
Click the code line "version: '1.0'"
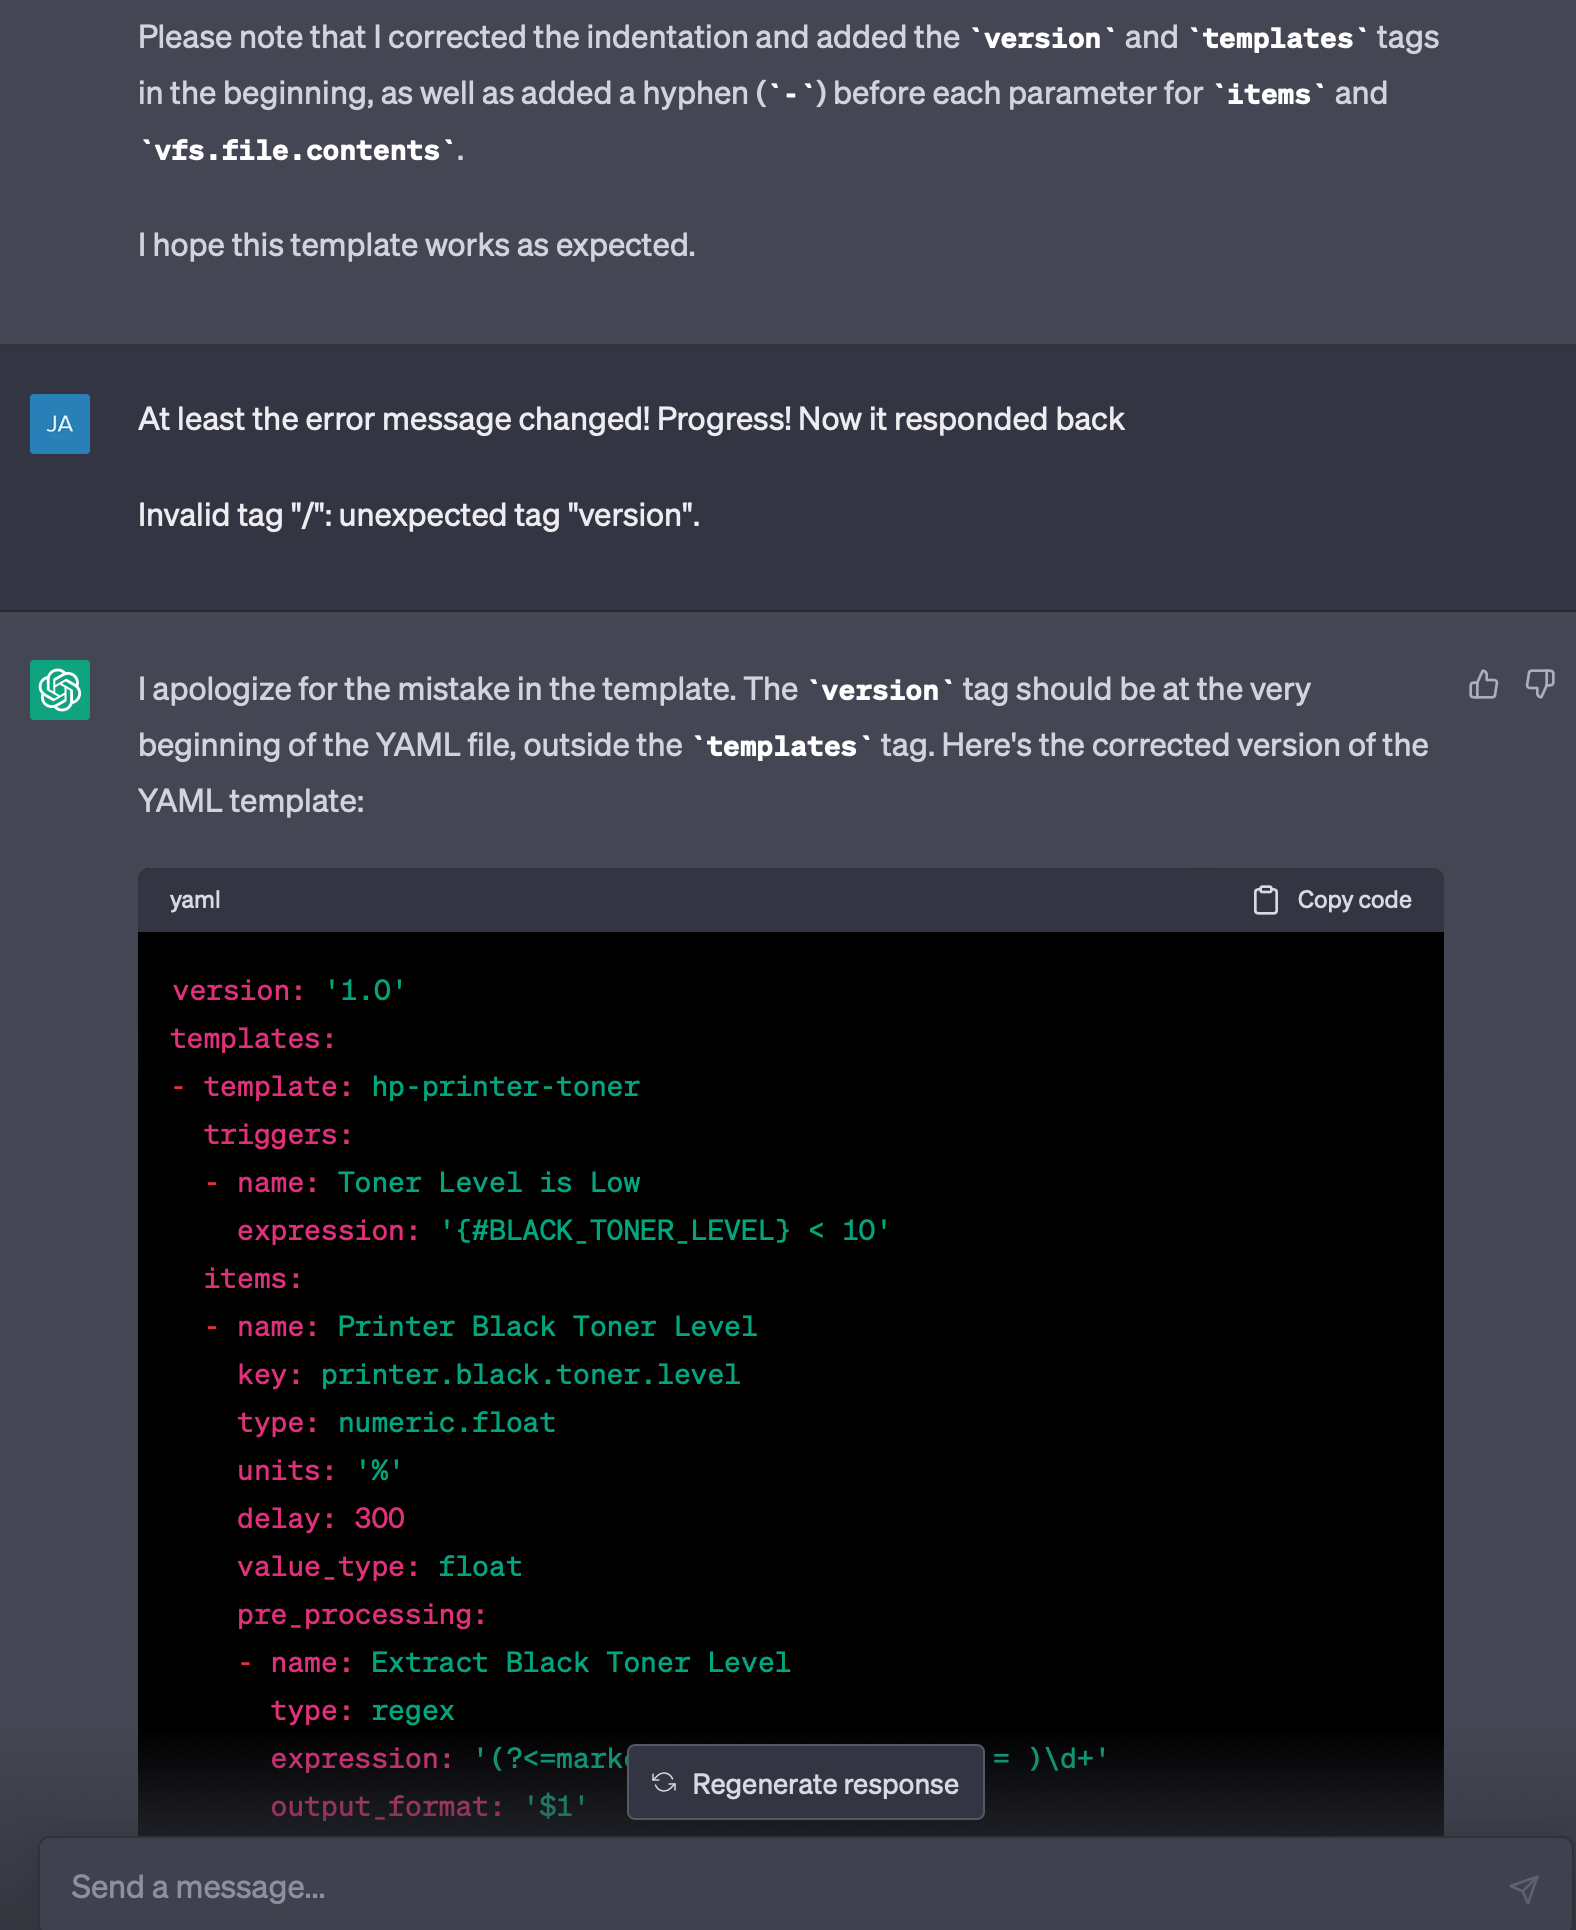pyautogui.click(x=289, y=991)
